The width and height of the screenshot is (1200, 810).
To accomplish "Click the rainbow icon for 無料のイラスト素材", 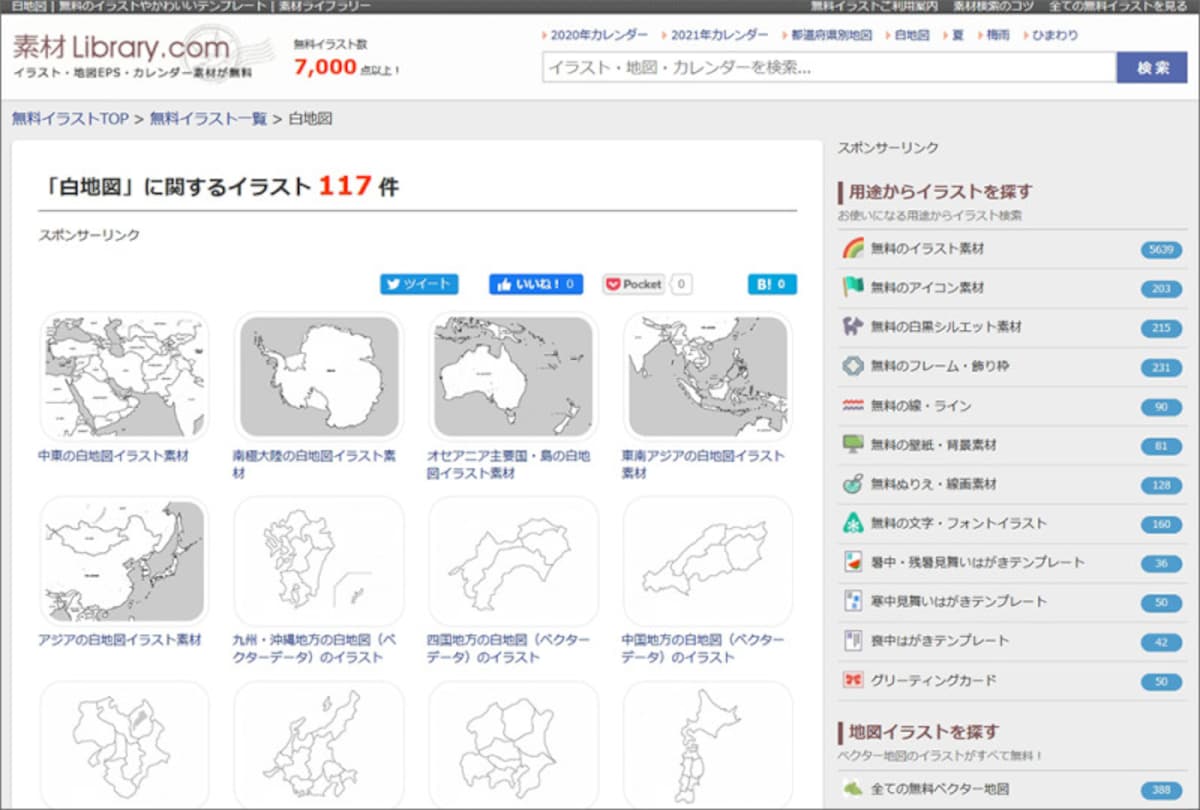I will pos(853,248).
